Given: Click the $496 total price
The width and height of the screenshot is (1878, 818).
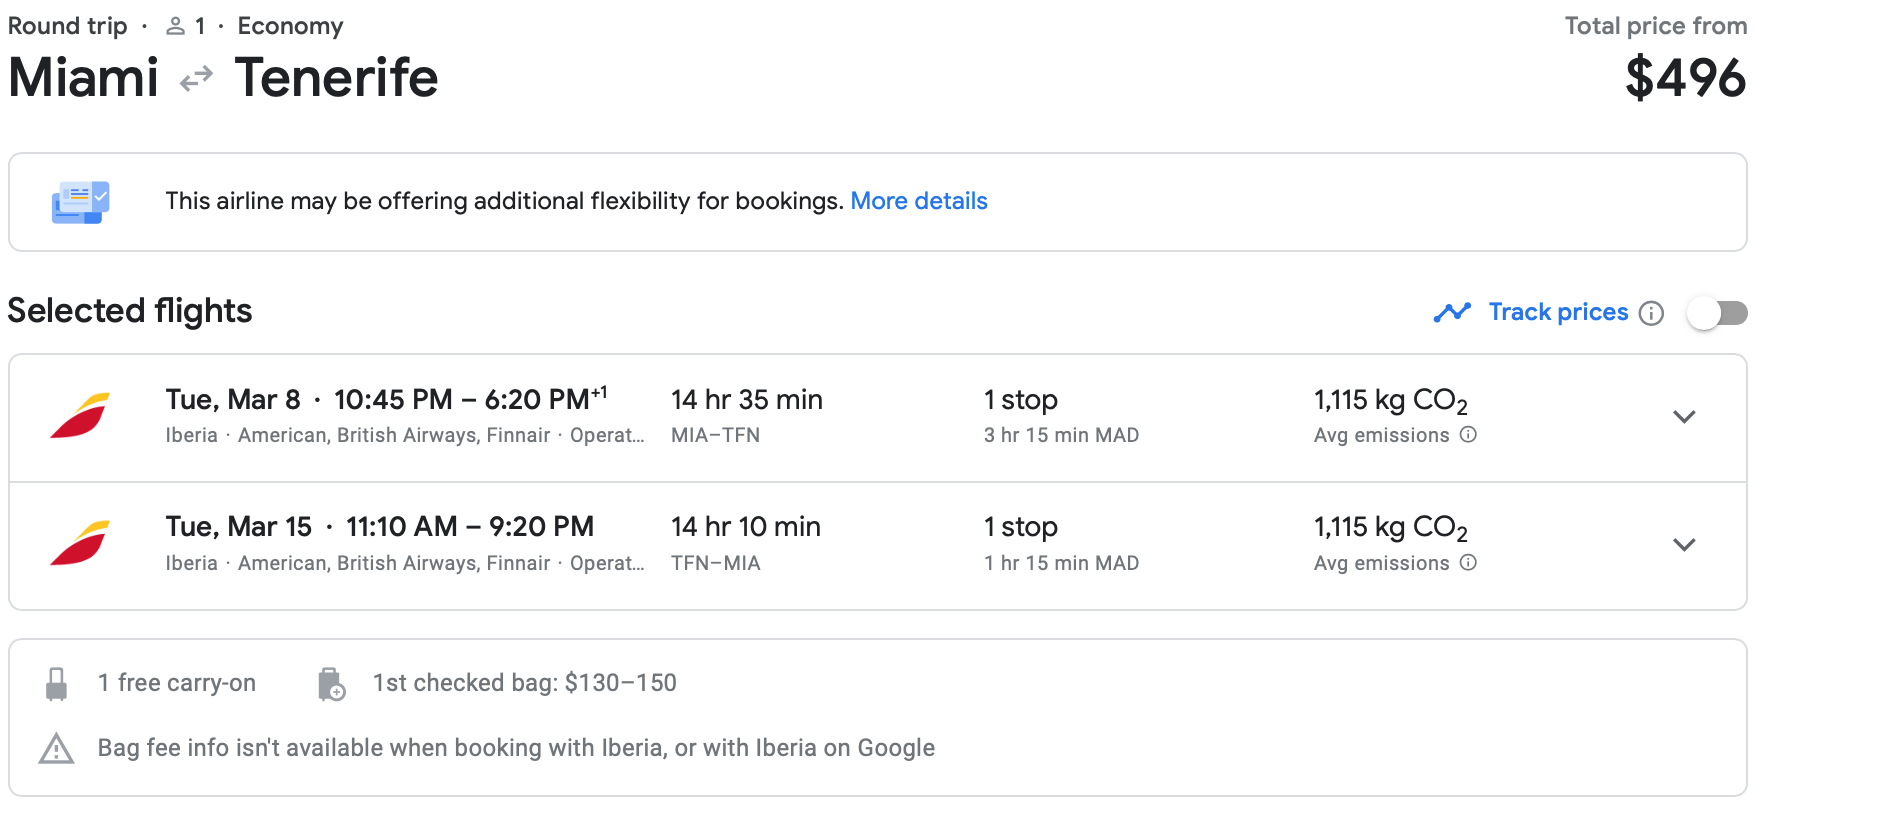Looking at the screenshot, I should pos(1685,78).
